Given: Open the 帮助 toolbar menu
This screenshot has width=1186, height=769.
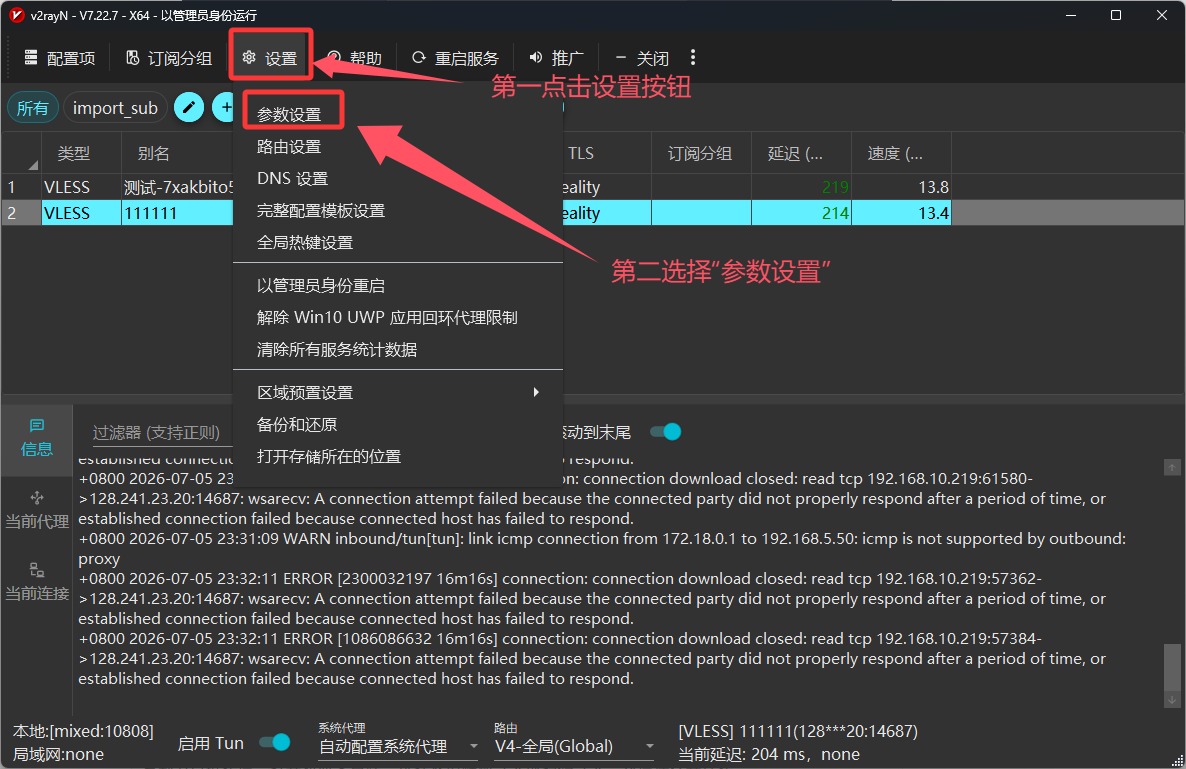Looking at the screenshot, I should (355, 58).
